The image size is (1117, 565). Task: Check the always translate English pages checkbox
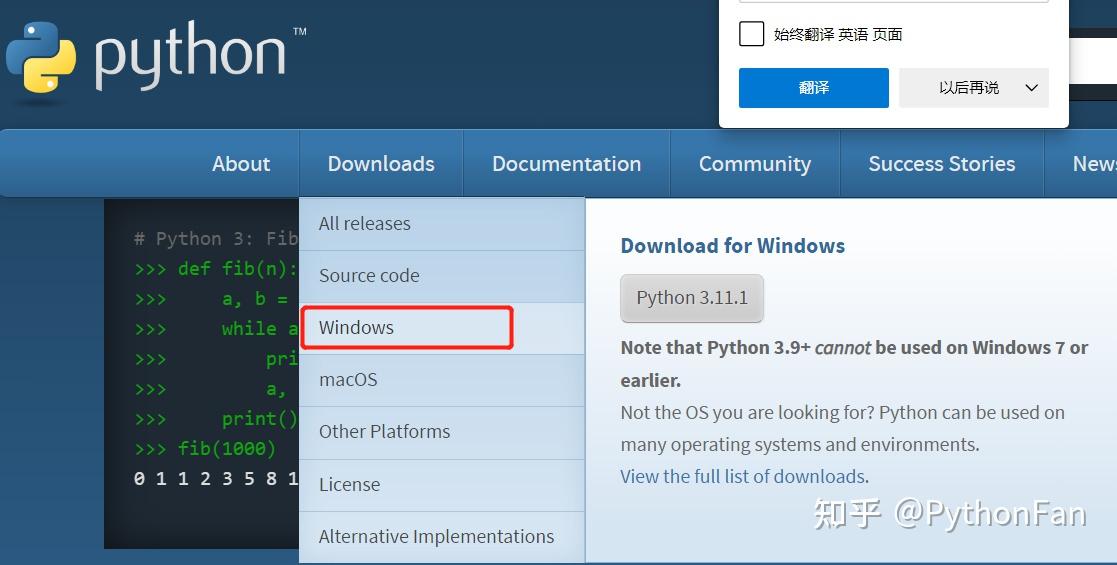[x=751, y=34]
